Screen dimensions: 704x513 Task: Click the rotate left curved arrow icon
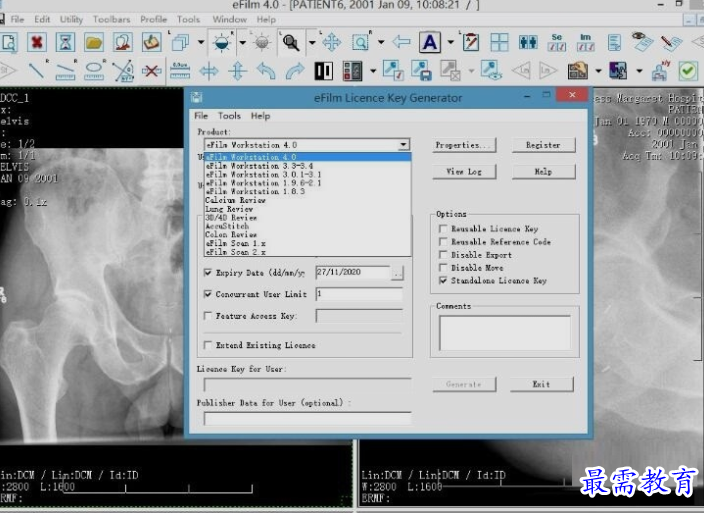pyautogui.click(x=266, y=71)
